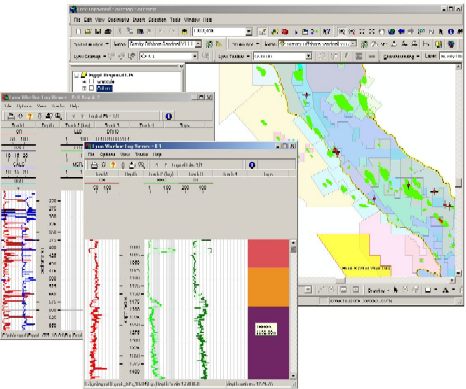
Task: Open the Tools menu in the map window
Action: 175,20
